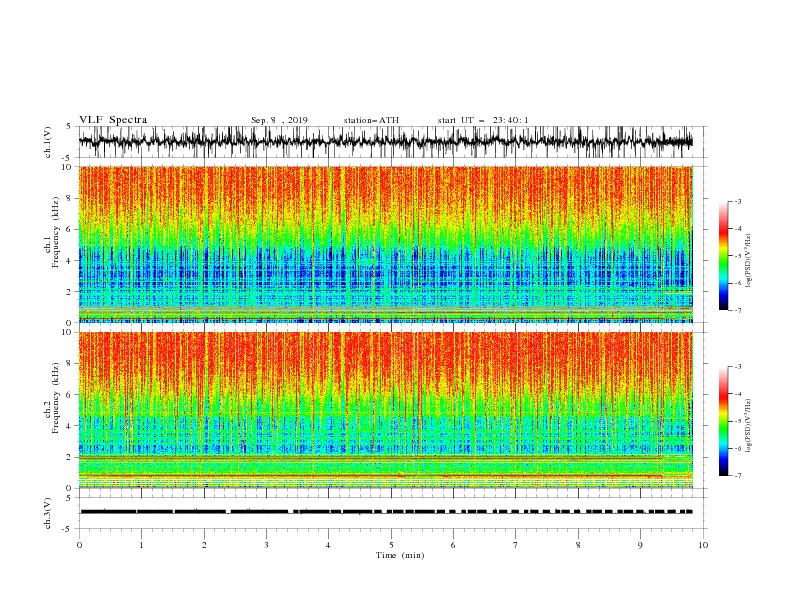Click the '-7' label on ch.2 colorbar

tap(737, 476)
